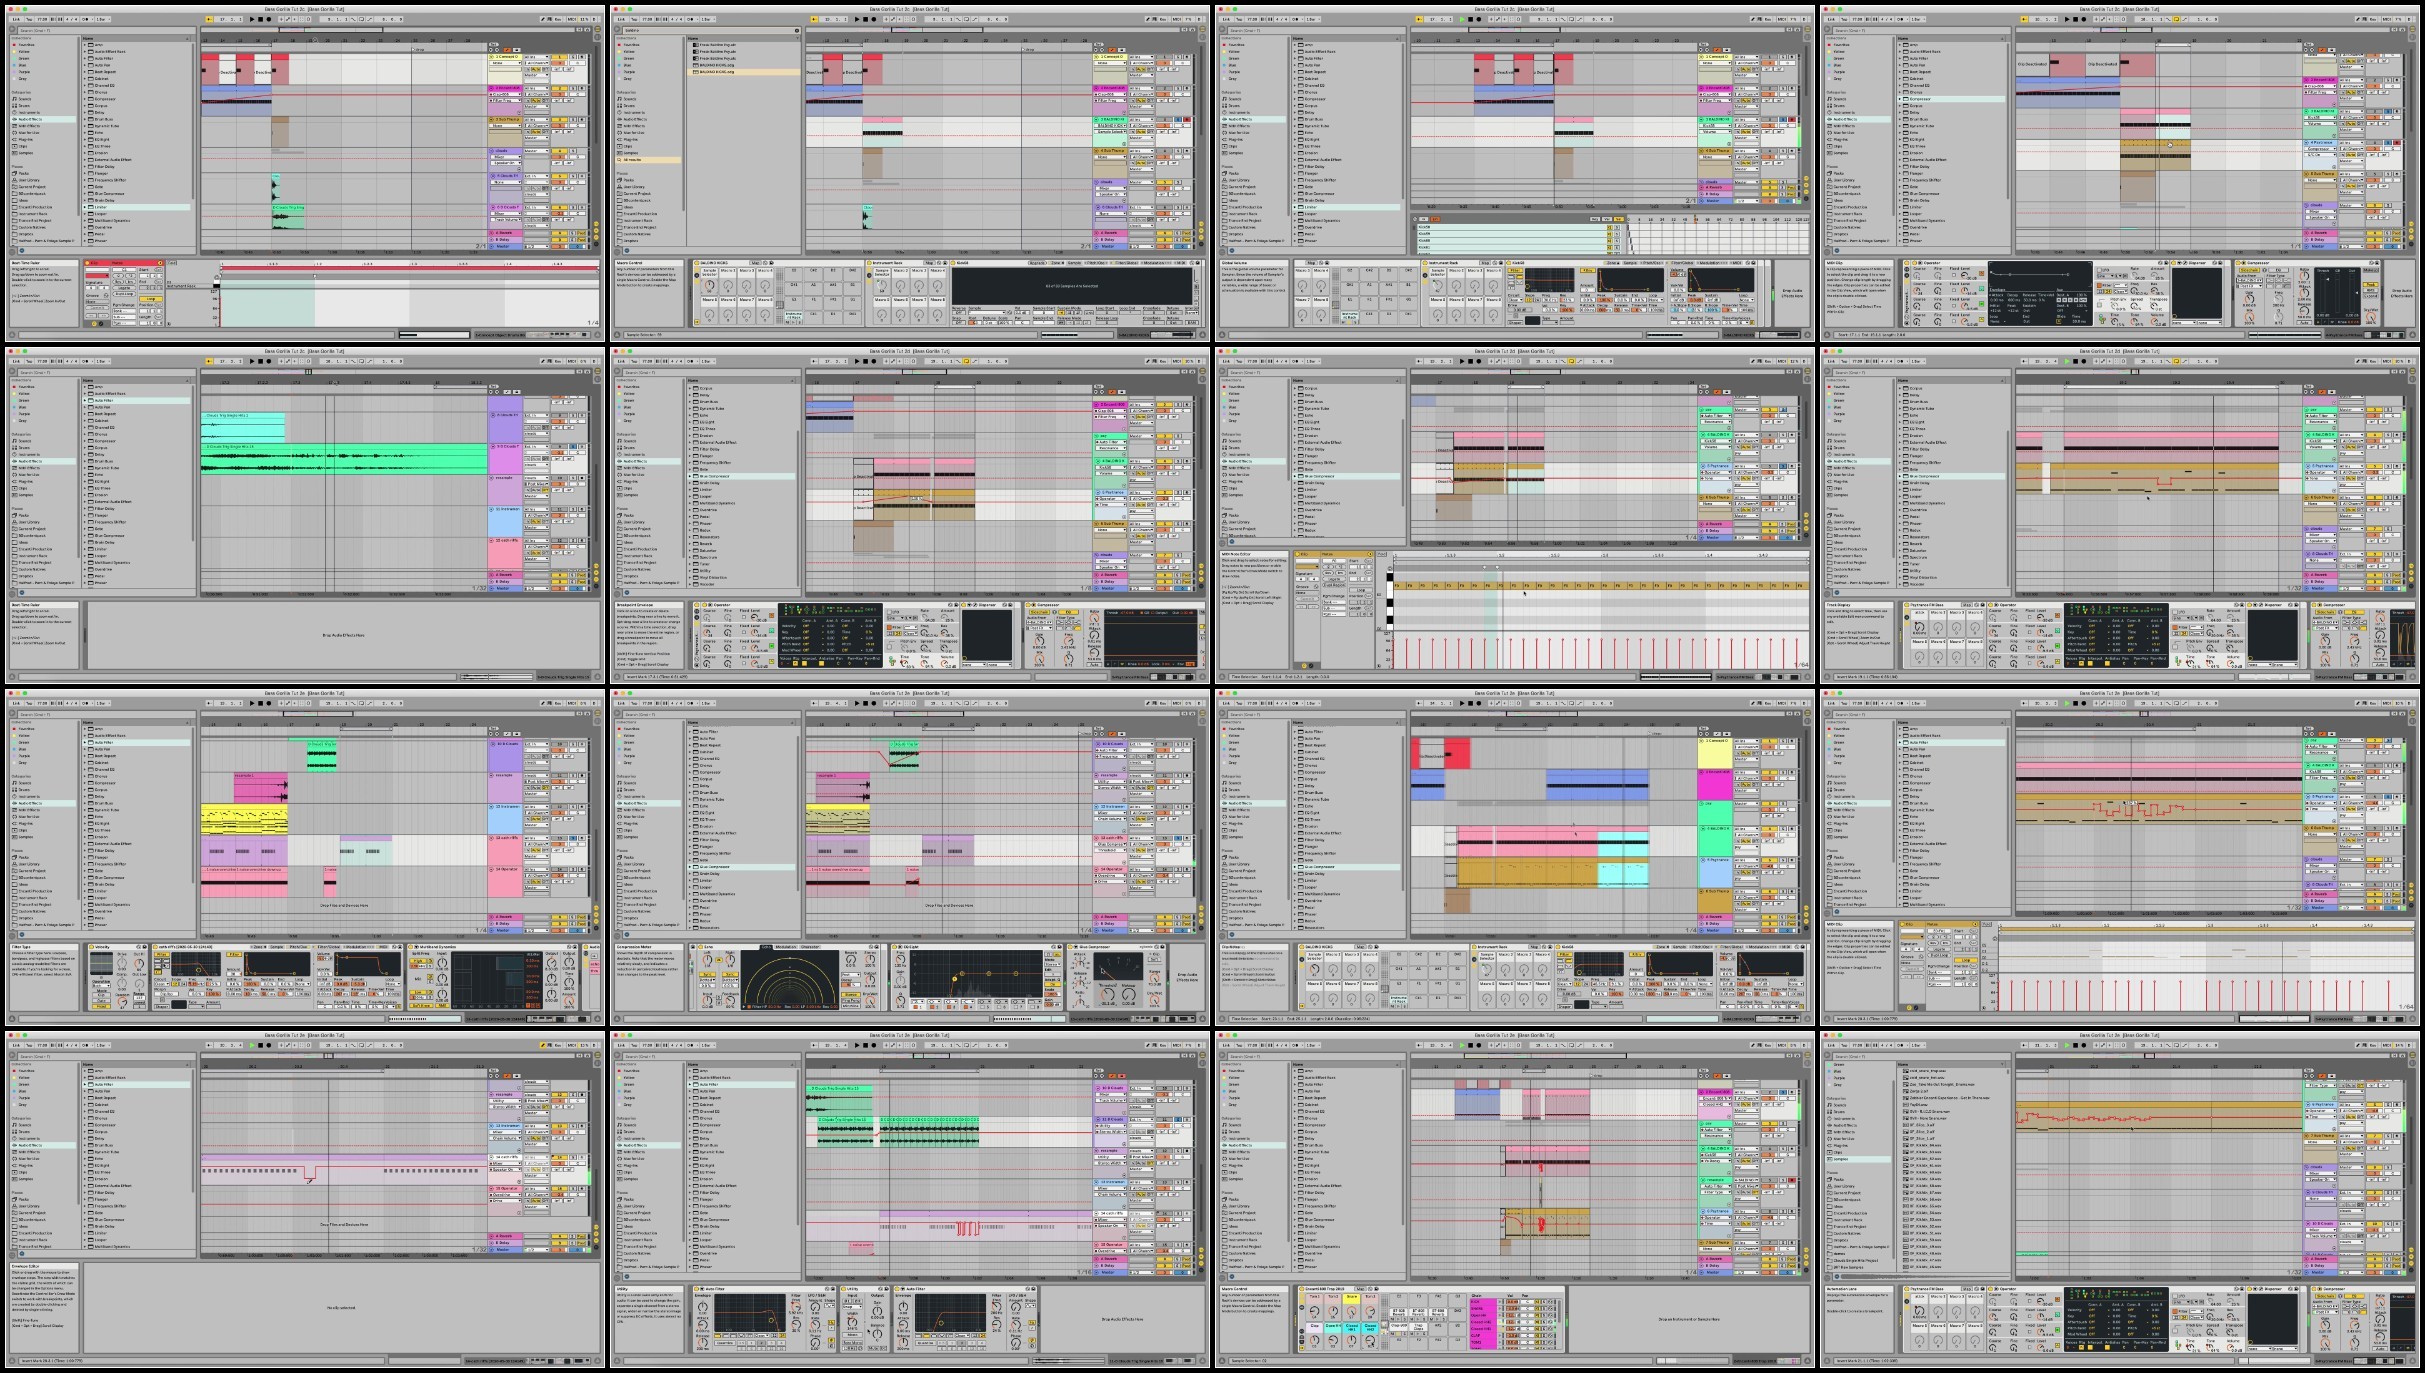The image size is (2425, 1373).
Task: Toggle blue browser Preview button in Echo window
Action: (x=627, y=934)
